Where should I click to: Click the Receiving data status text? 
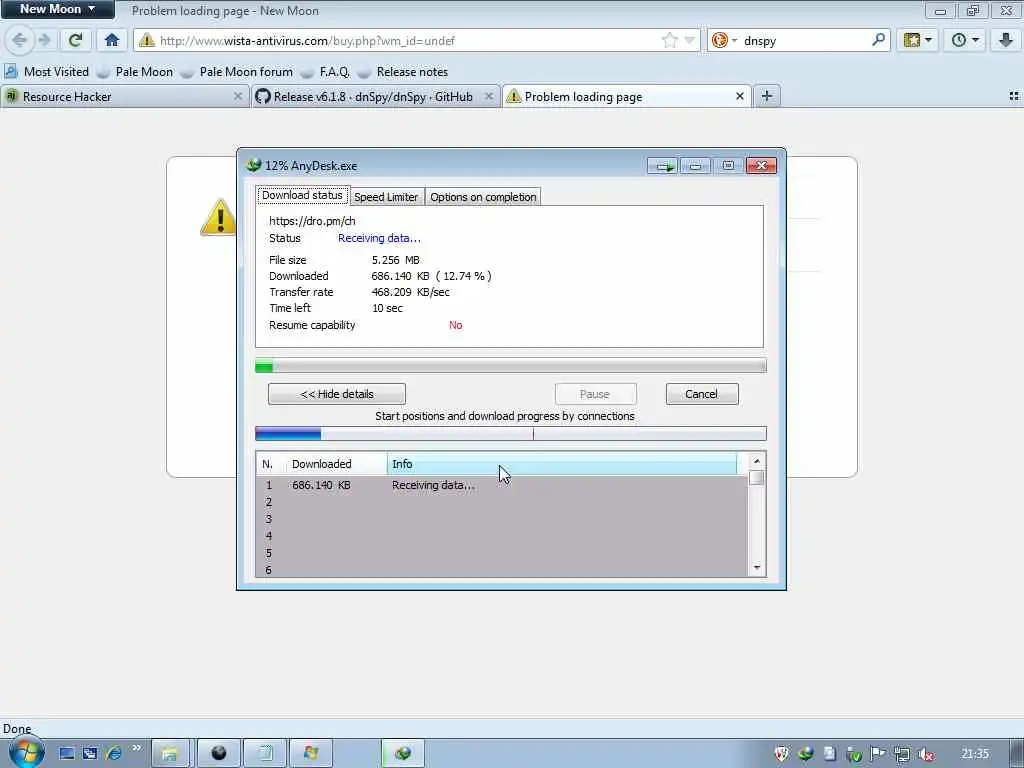(x=379, y=238)
